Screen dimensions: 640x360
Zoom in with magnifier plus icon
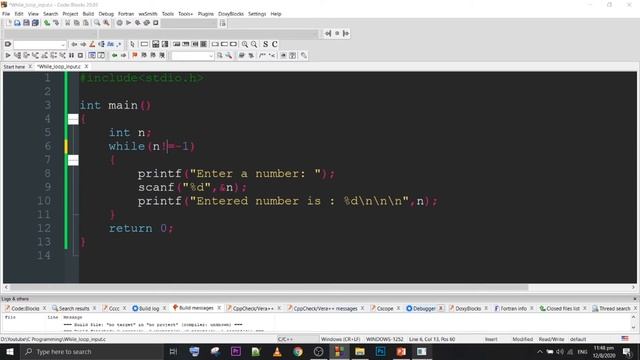[244, 44]
